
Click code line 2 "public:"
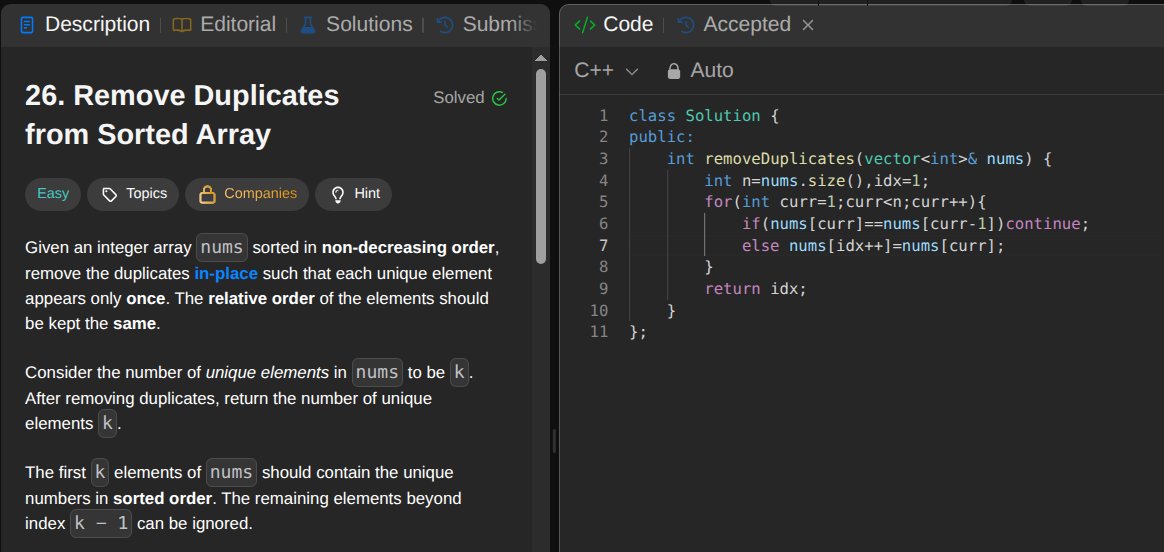[x=661, y=137]
